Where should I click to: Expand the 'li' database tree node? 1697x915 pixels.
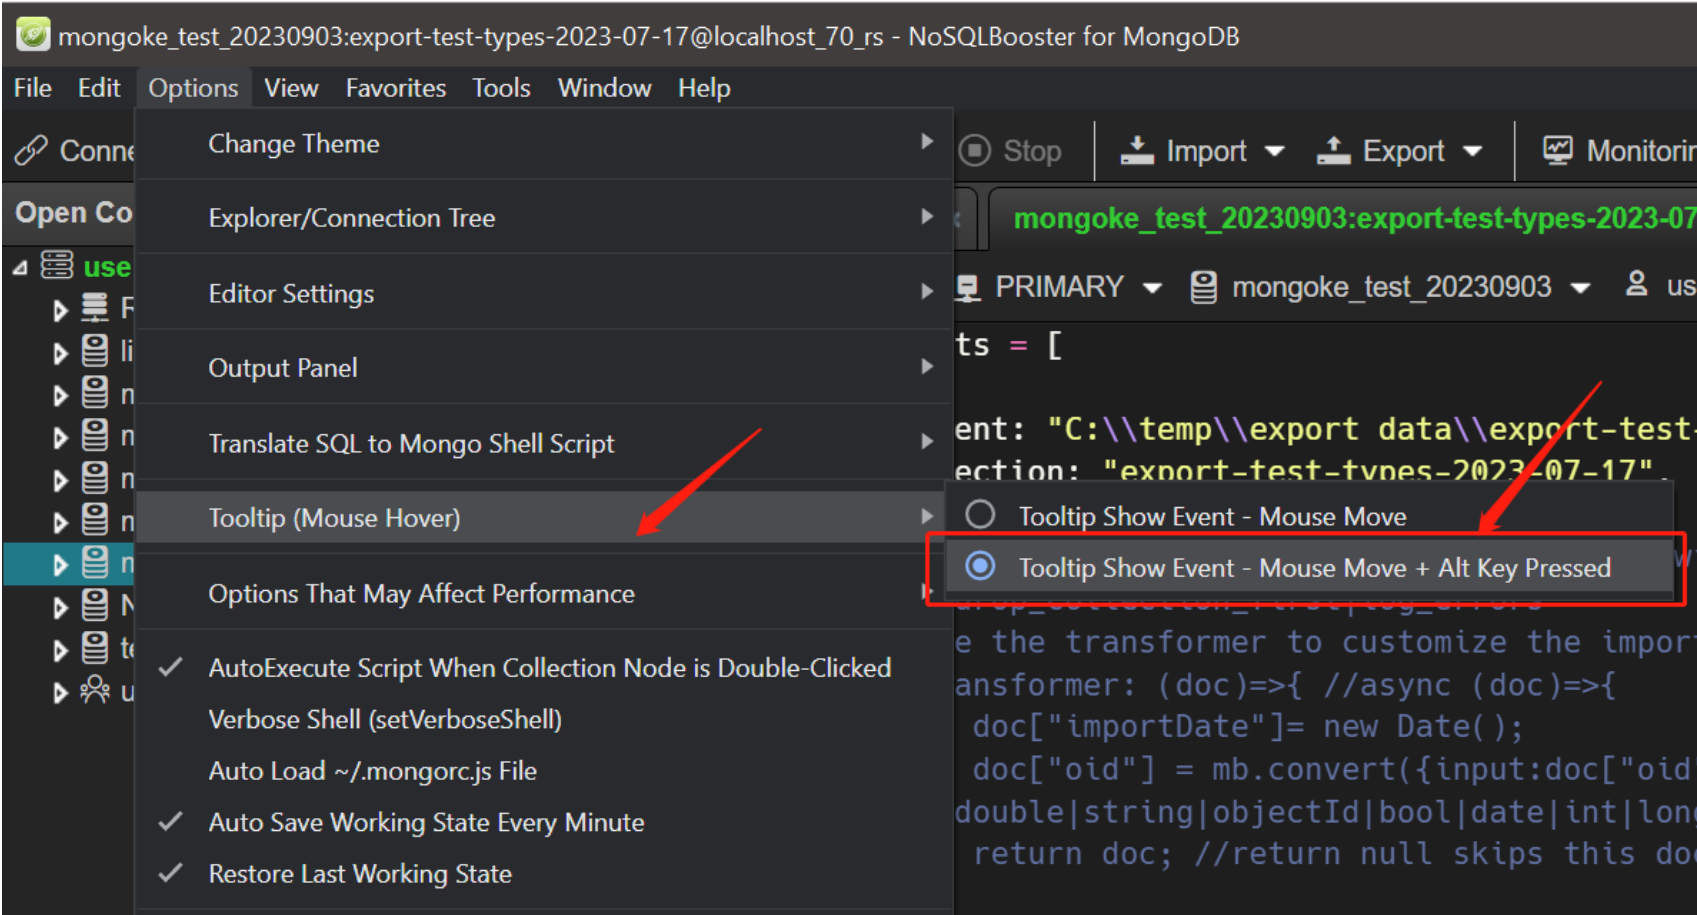click(60, 353)
